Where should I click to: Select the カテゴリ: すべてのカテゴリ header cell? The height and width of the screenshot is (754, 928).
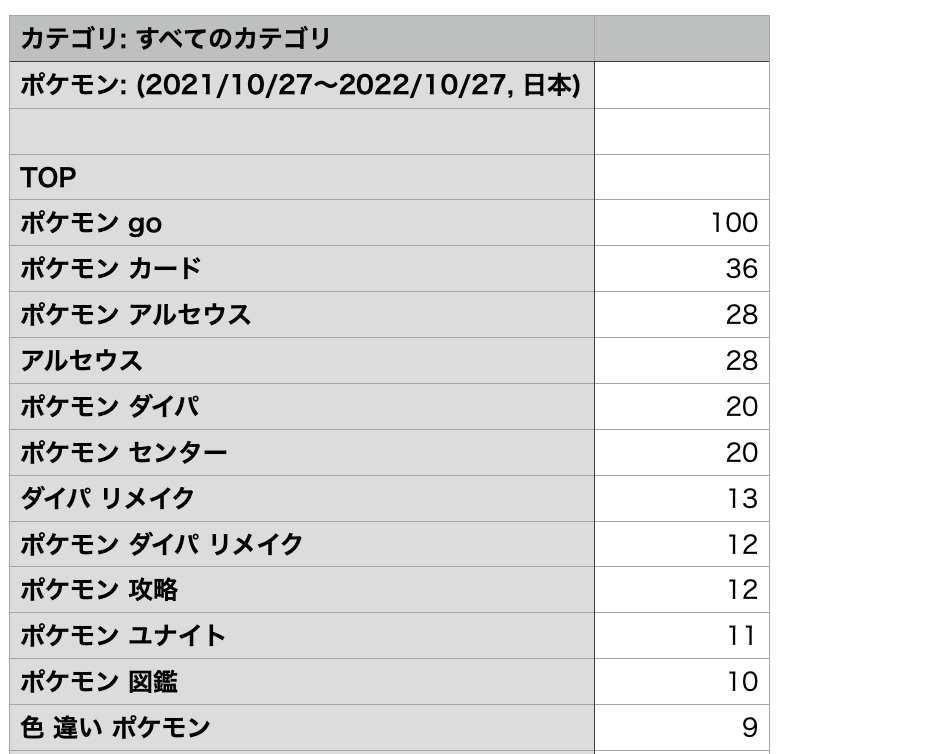300,39
